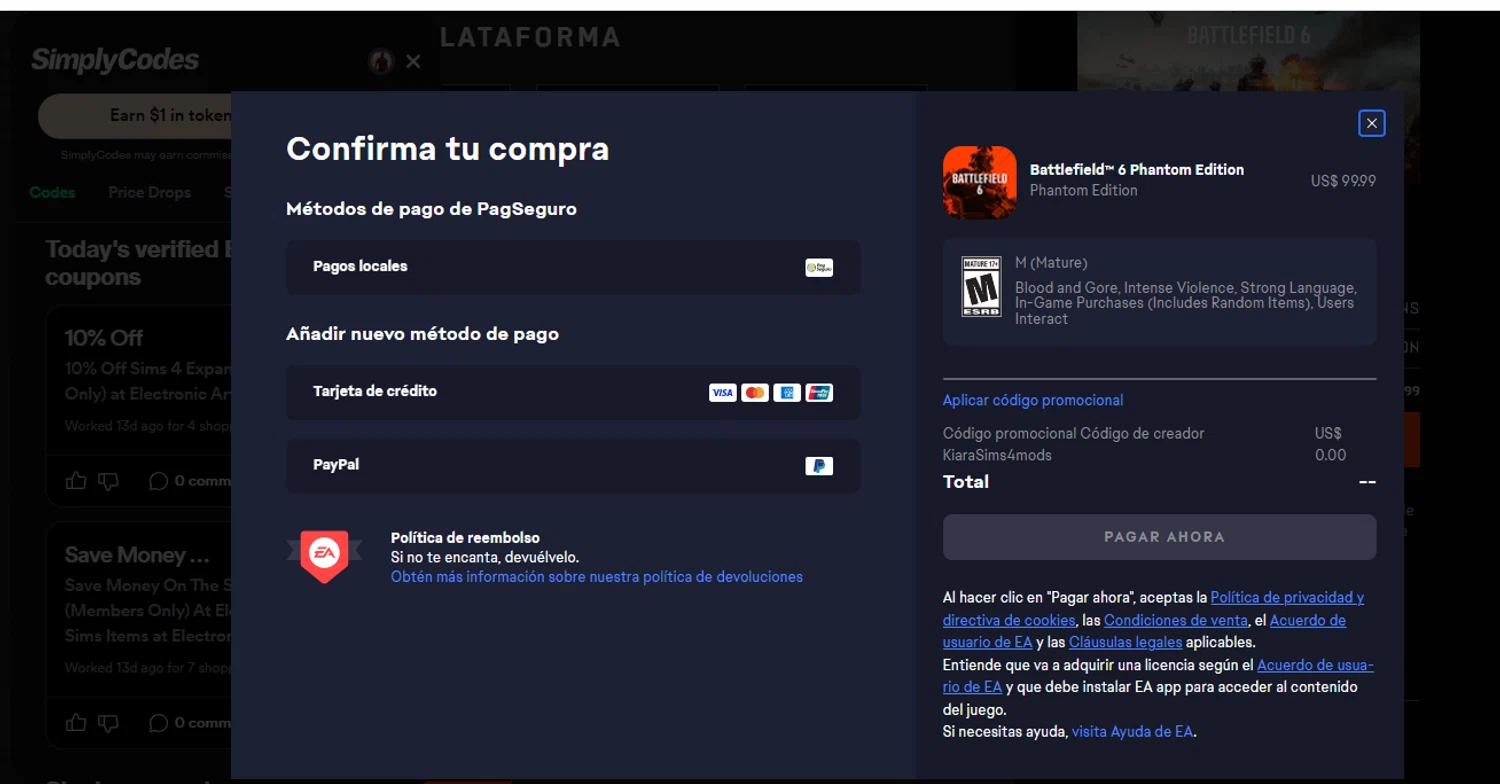Click the Mastercard icon
Viewport: 1500px width, 784px height.
[x=755, y=392]
